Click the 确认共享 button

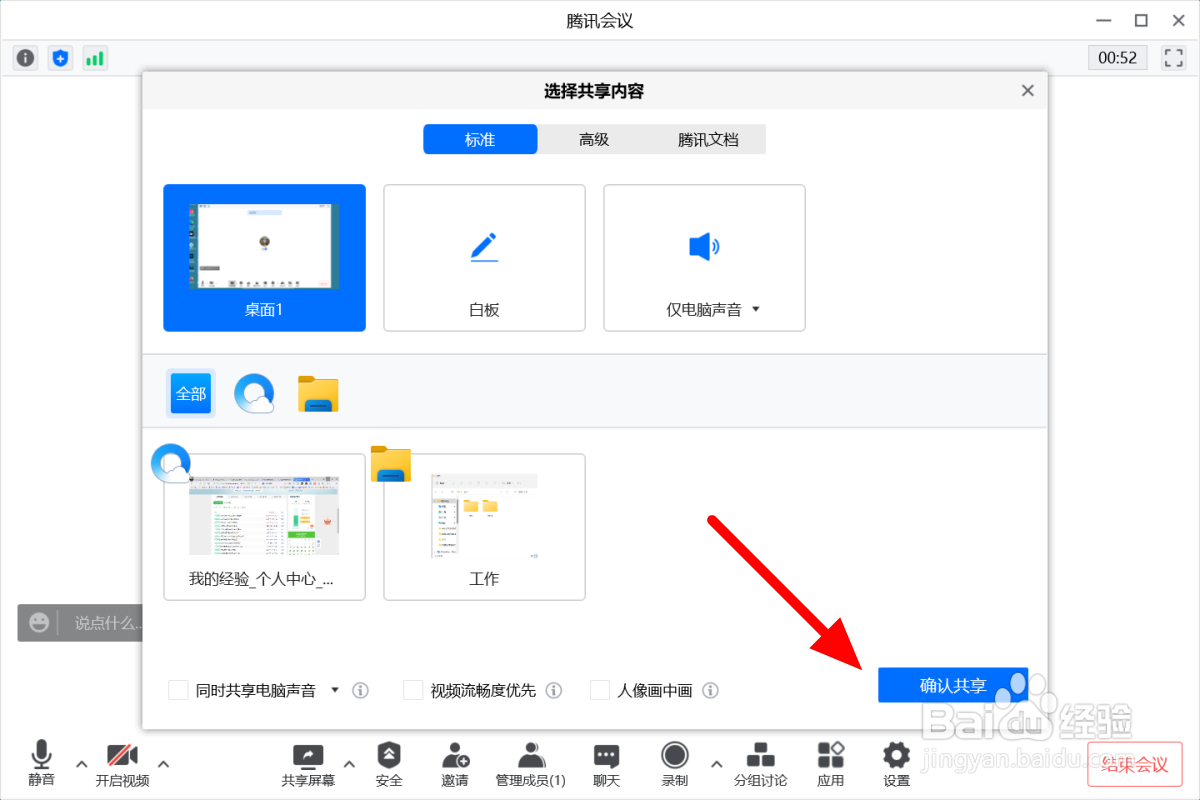click(953, 685)
